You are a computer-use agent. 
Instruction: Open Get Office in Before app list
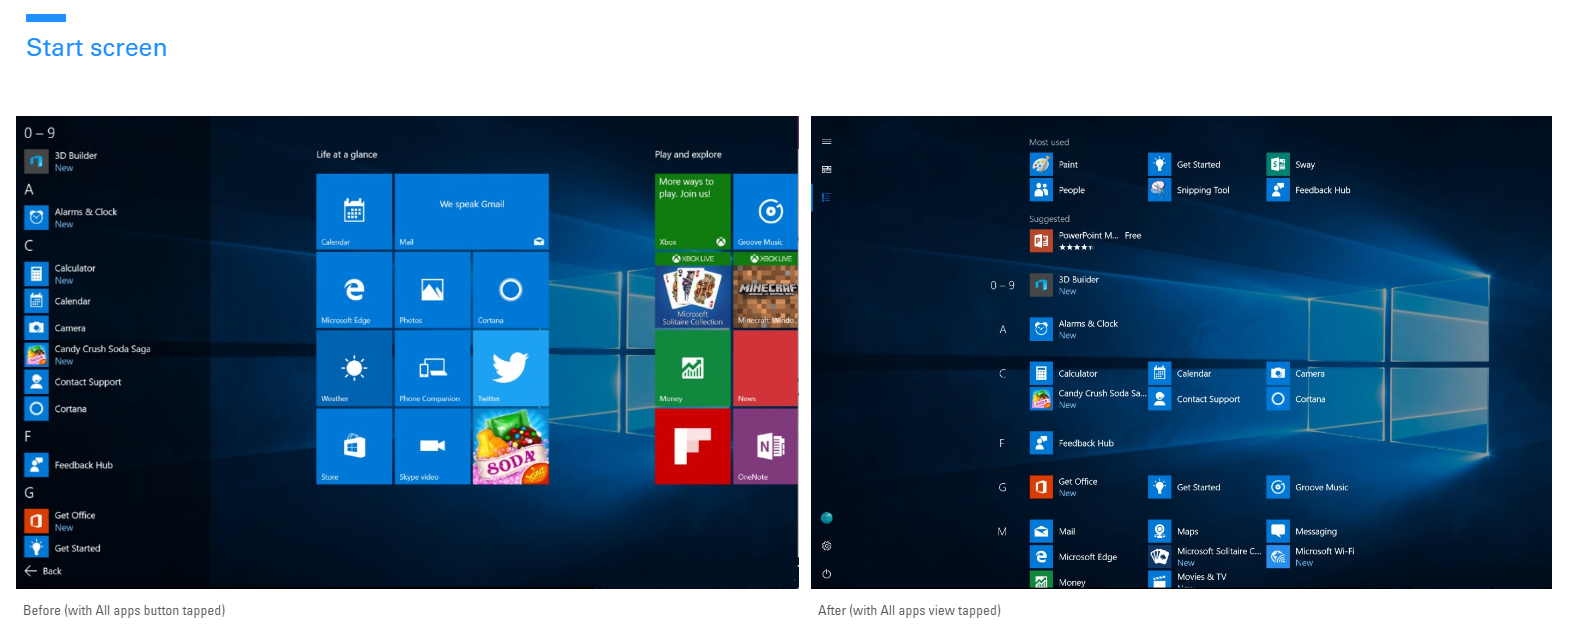61,521
